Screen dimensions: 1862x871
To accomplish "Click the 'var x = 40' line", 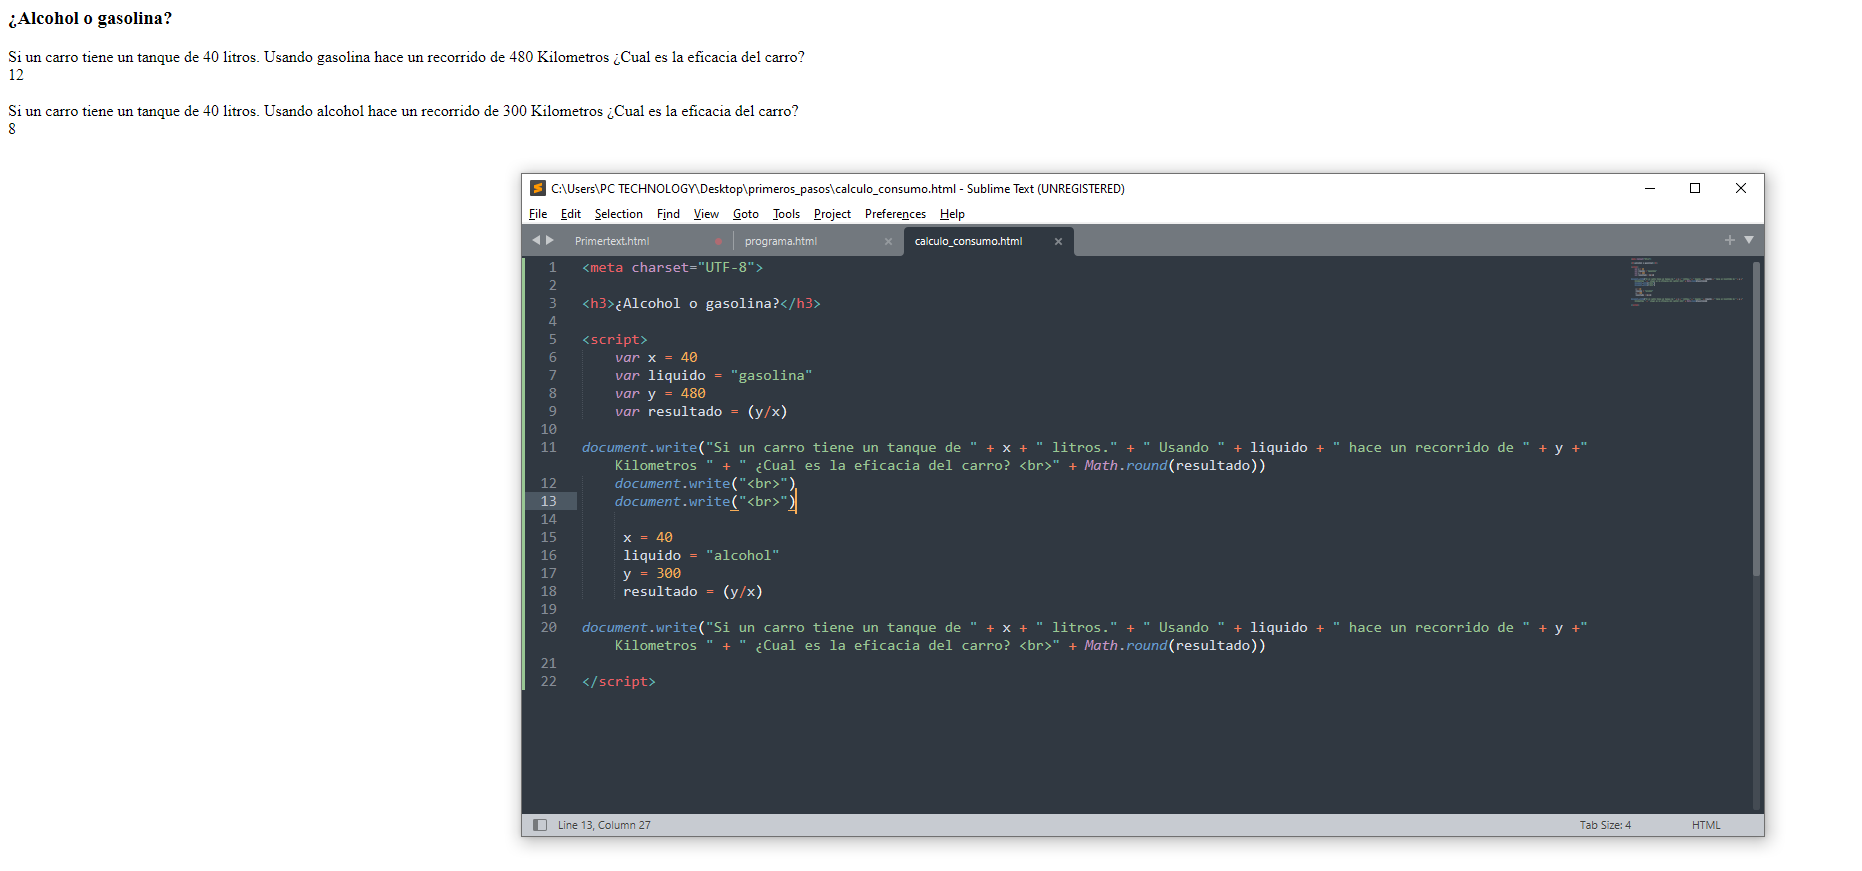I will coord(656,357).
